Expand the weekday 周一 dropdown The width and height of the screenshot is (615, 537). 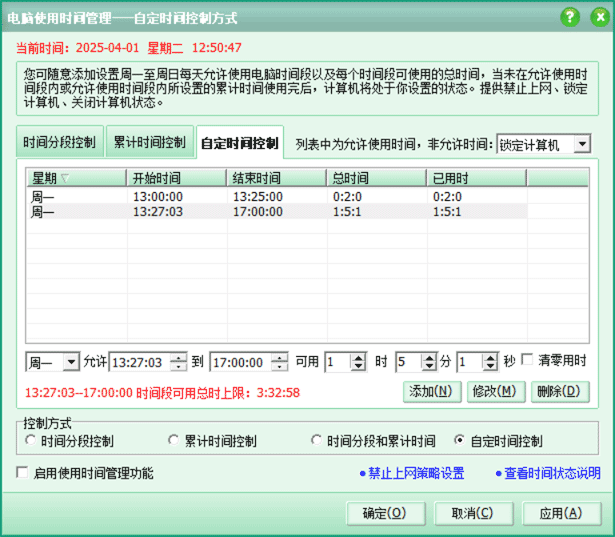click(x=70, y=362)
